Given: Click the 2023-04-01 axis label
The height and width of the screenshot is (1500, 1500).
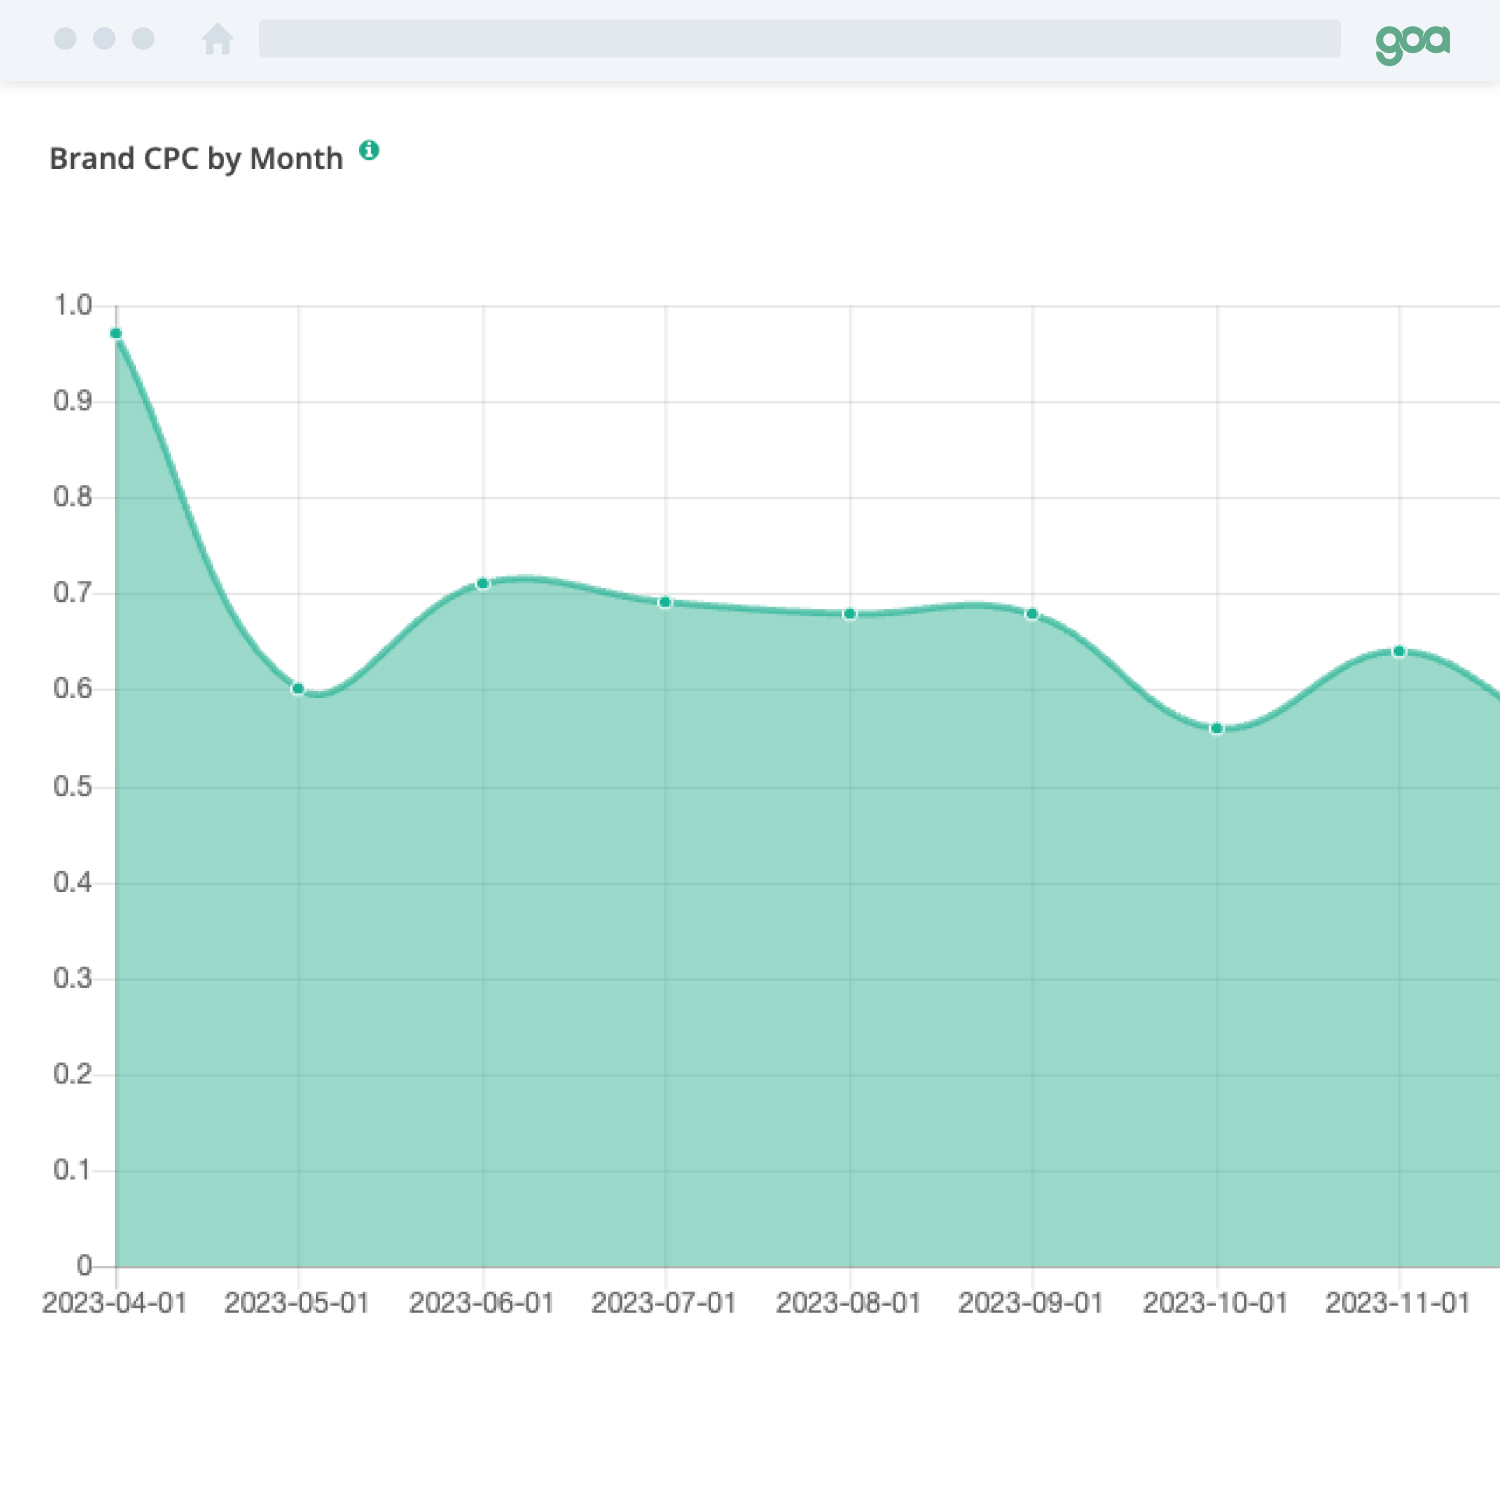Looking at the screenshot, I should pos(115,1303).
